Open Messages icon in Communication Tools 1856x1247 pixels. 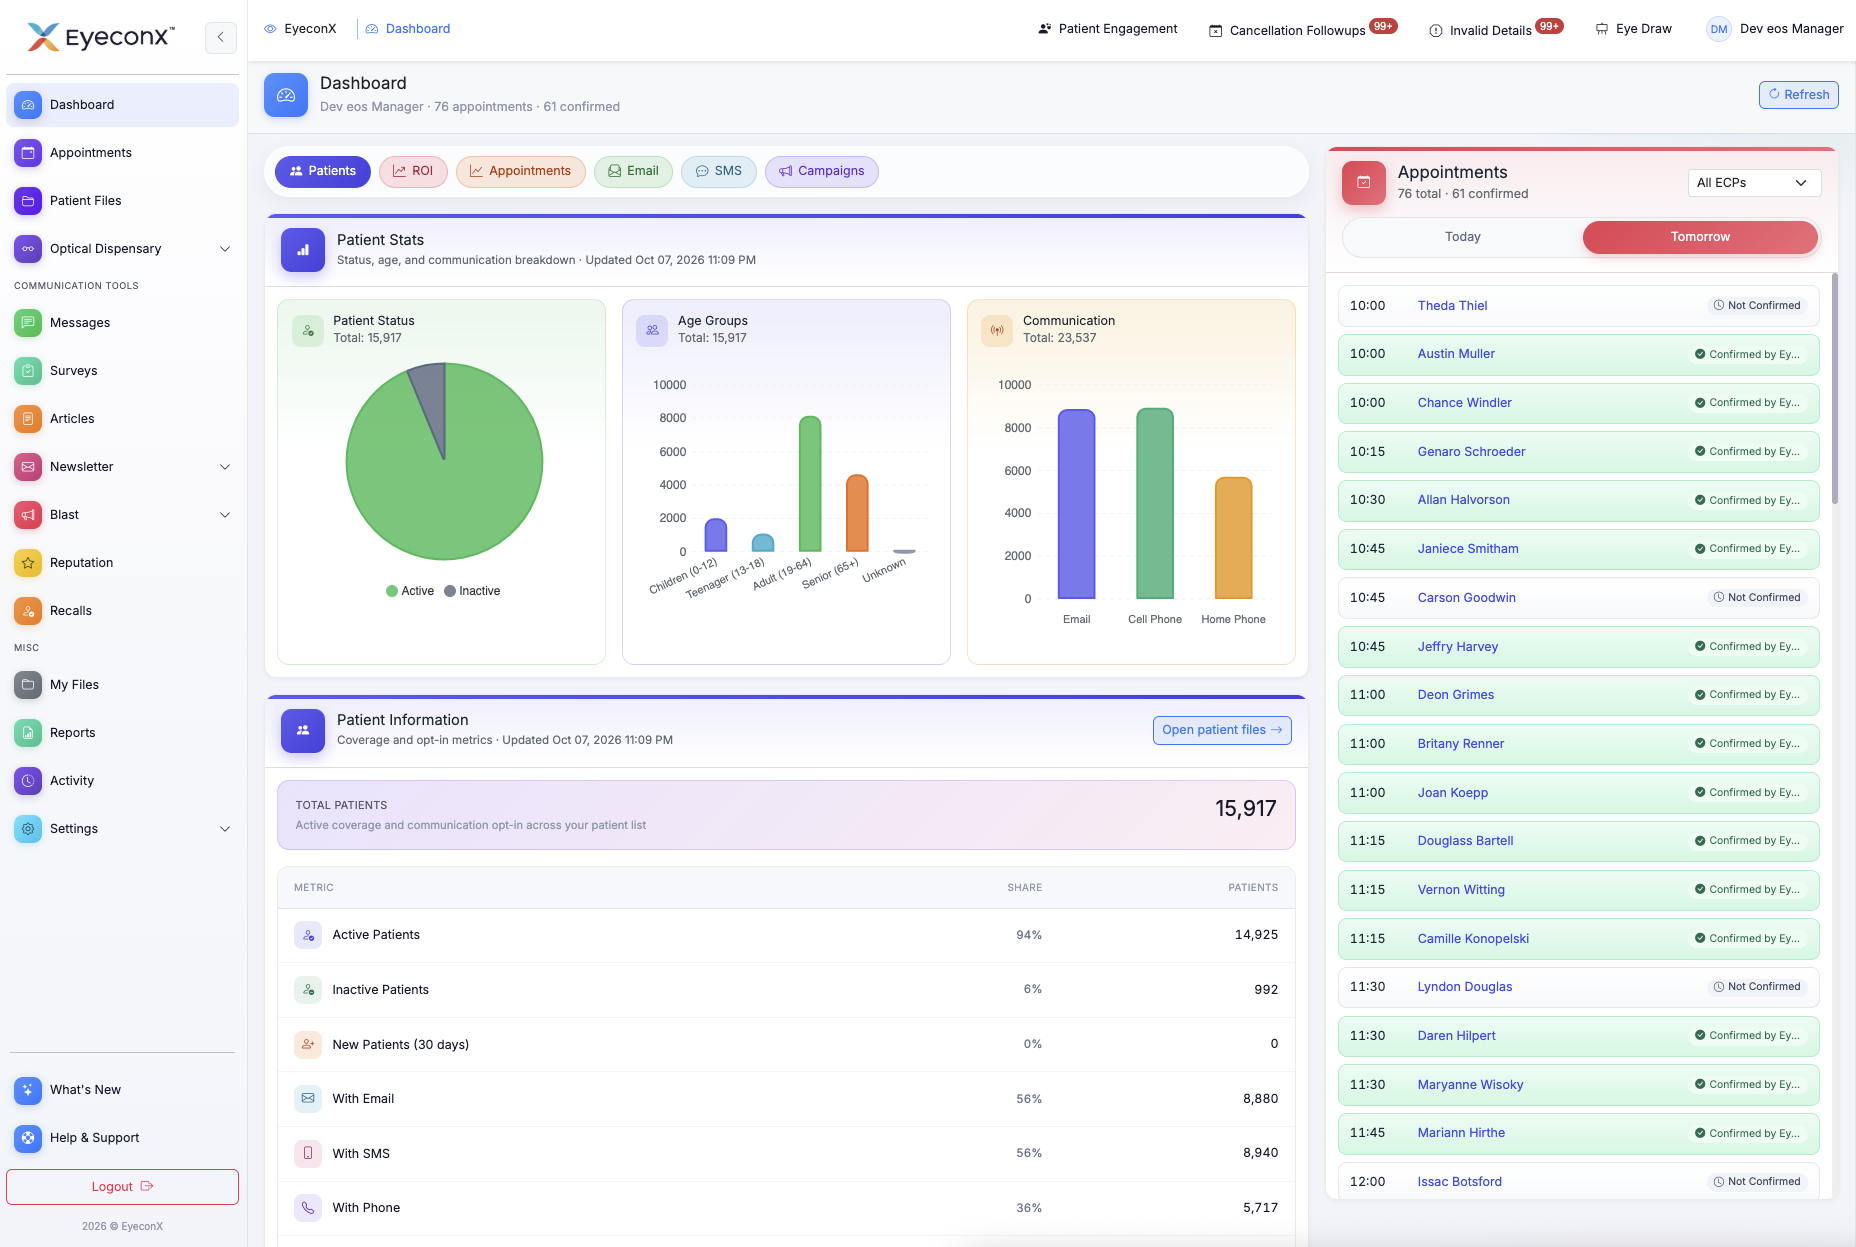click(28, 323)
